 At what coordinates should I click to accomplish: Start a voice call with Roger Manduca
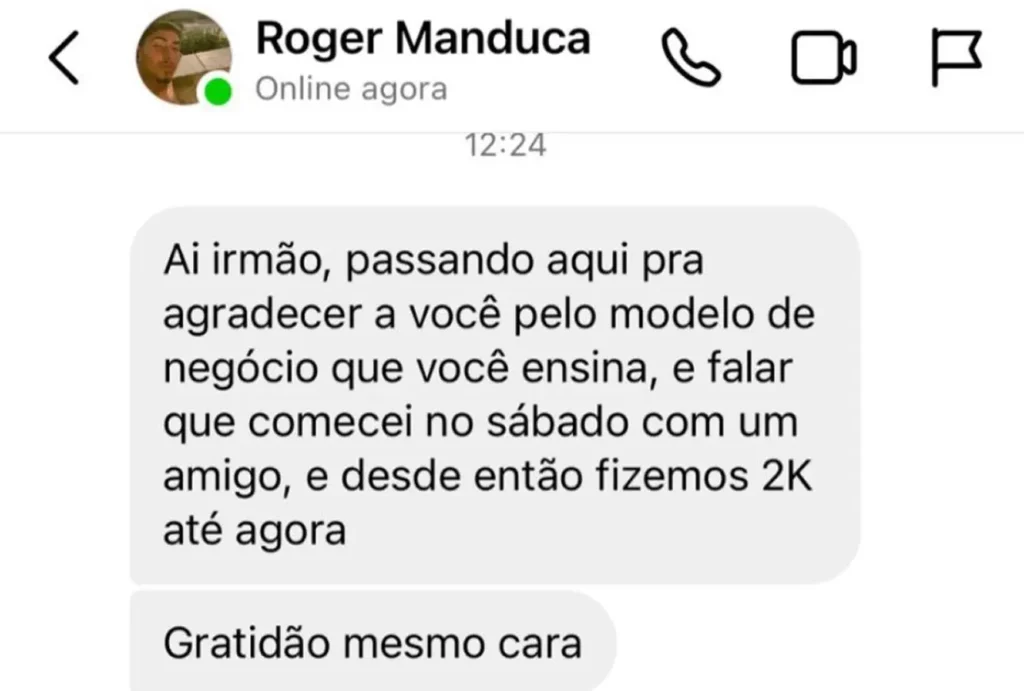[x=691, y=57]
